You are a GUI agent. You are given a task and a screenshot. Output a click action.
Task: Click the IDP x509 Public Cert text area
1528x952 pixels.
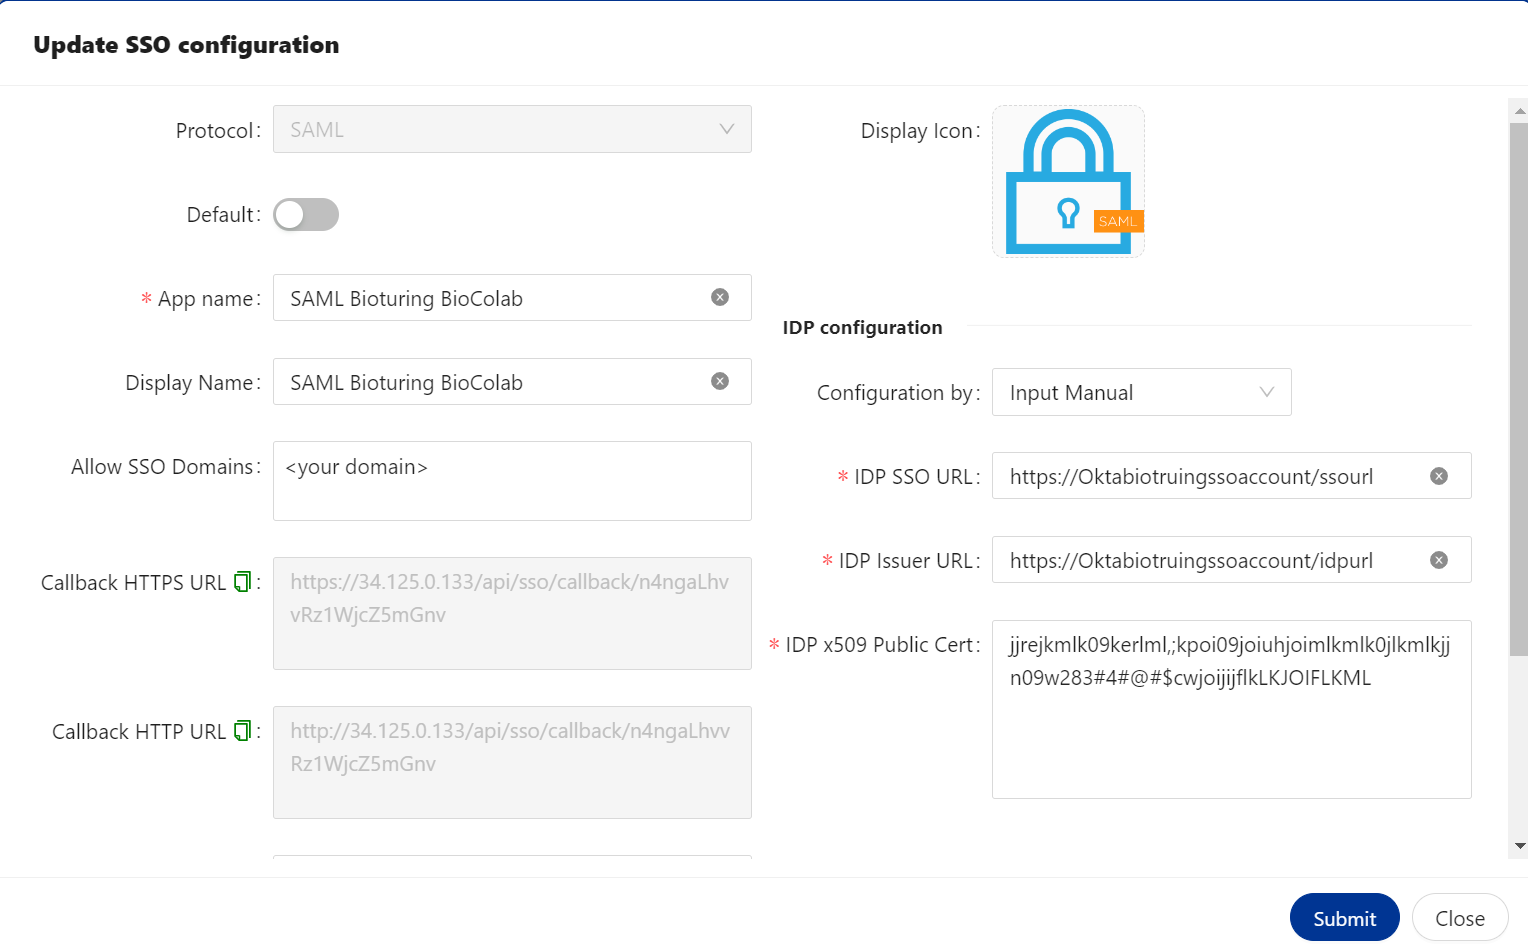(1232, 709)
